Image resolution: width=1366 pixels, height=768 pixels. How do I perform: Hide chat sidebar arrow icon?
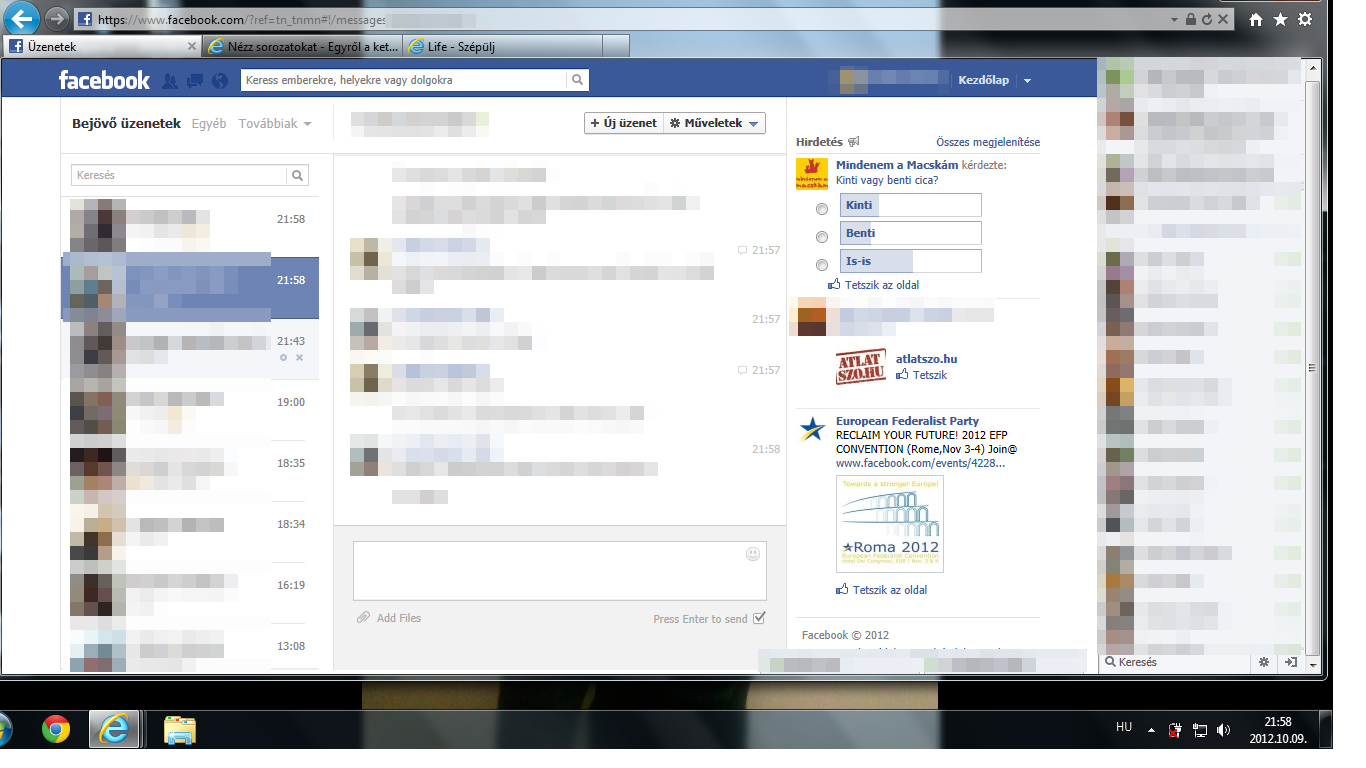[1291, 662]
